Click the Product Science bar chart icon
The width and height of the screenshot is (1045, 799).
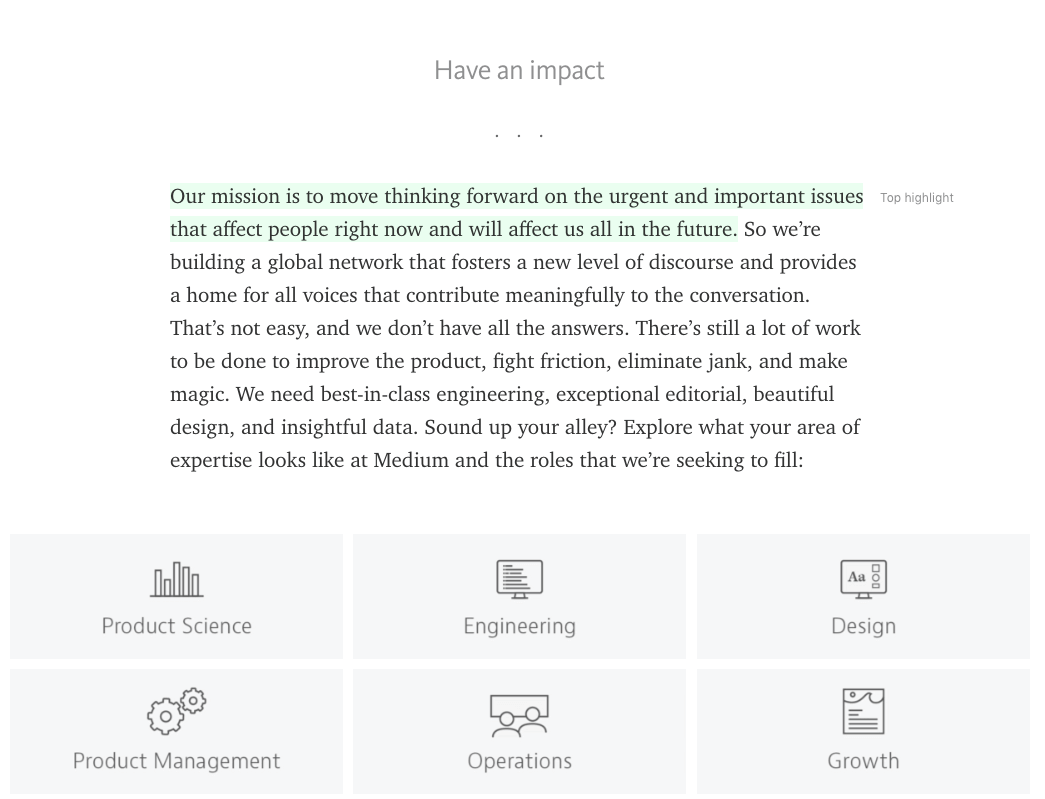coord(177,579)
